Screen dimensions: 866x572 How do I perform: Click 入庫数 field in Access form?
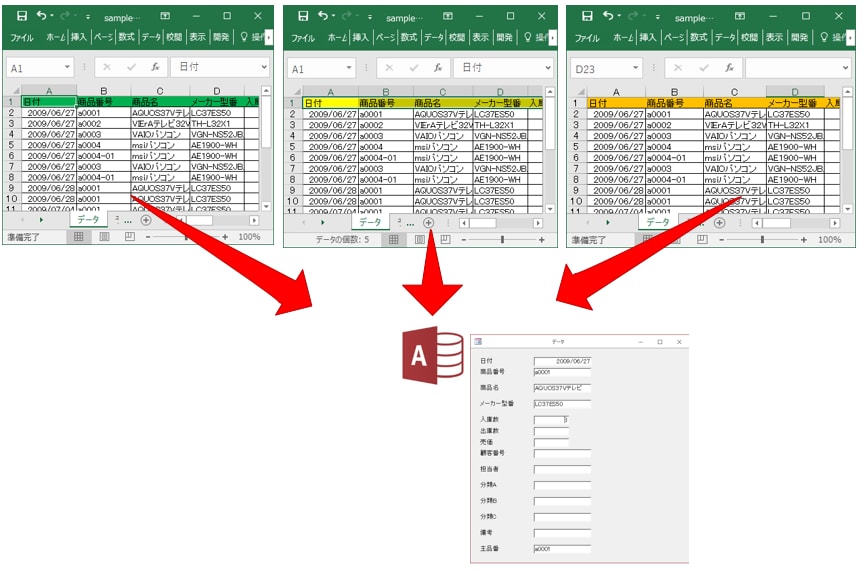click(x=551, y=420)
